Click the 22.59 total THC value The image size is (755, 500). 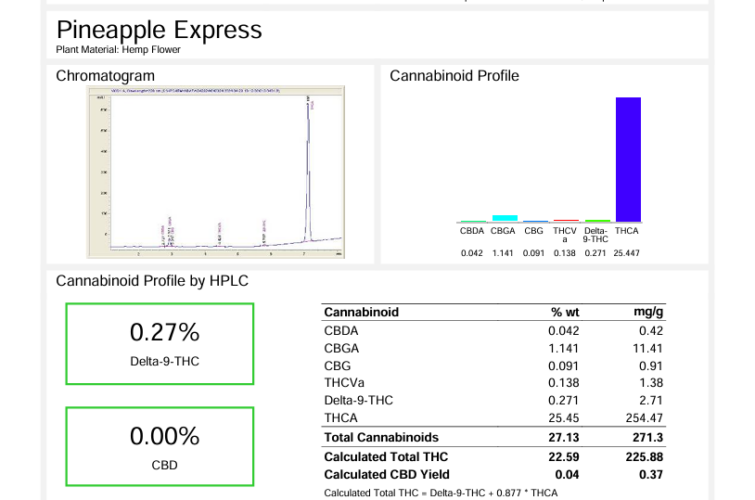564,457
